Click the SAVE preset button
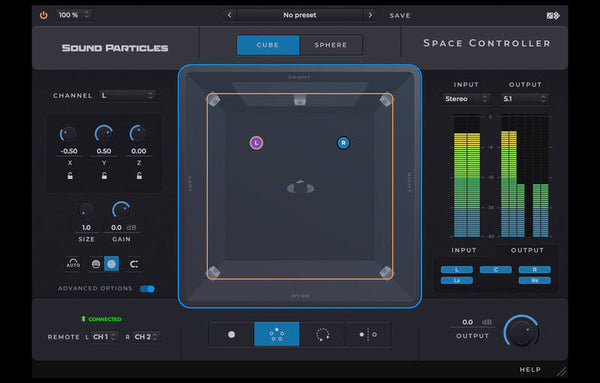This screenshot has height=383, width=600. point(400,16)
